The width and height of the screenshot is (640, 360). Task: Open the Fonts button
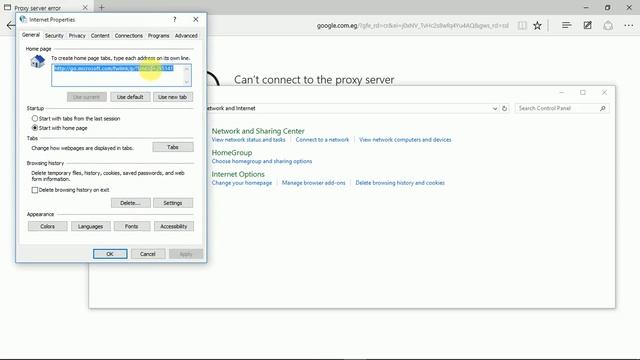131,226
